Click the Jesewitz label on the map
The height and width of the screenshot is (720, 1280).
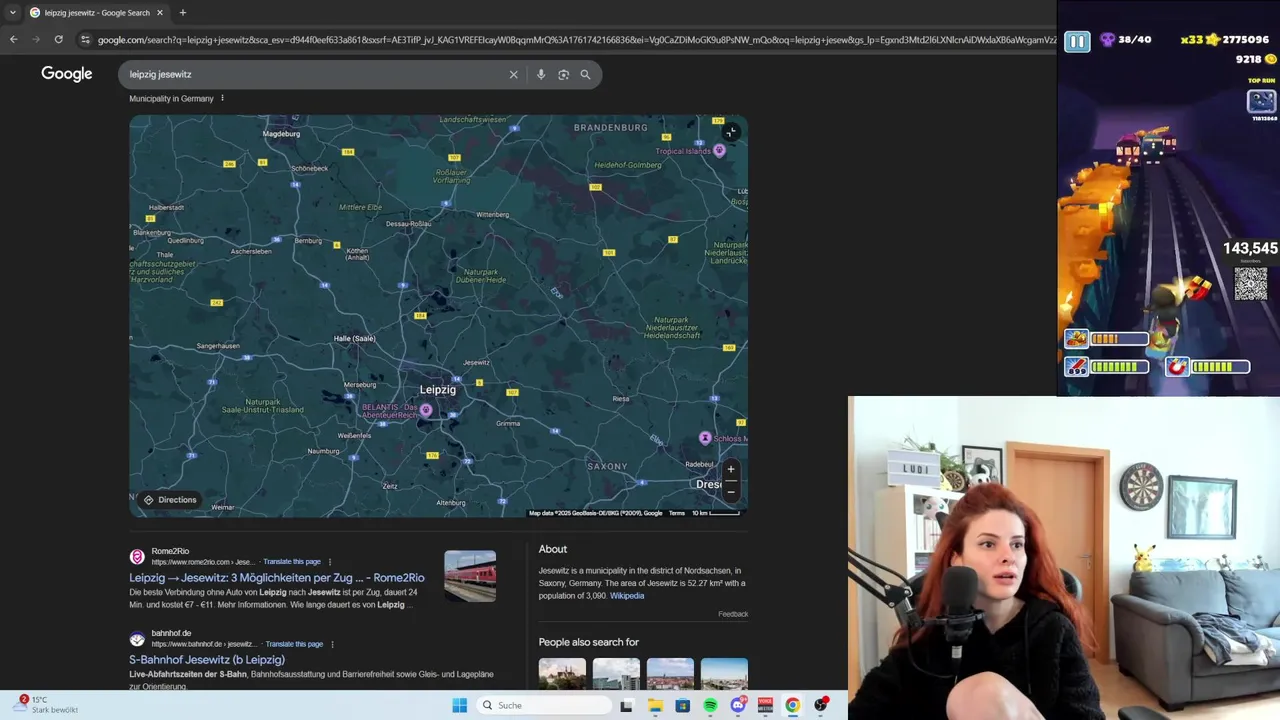pos(476,362)
